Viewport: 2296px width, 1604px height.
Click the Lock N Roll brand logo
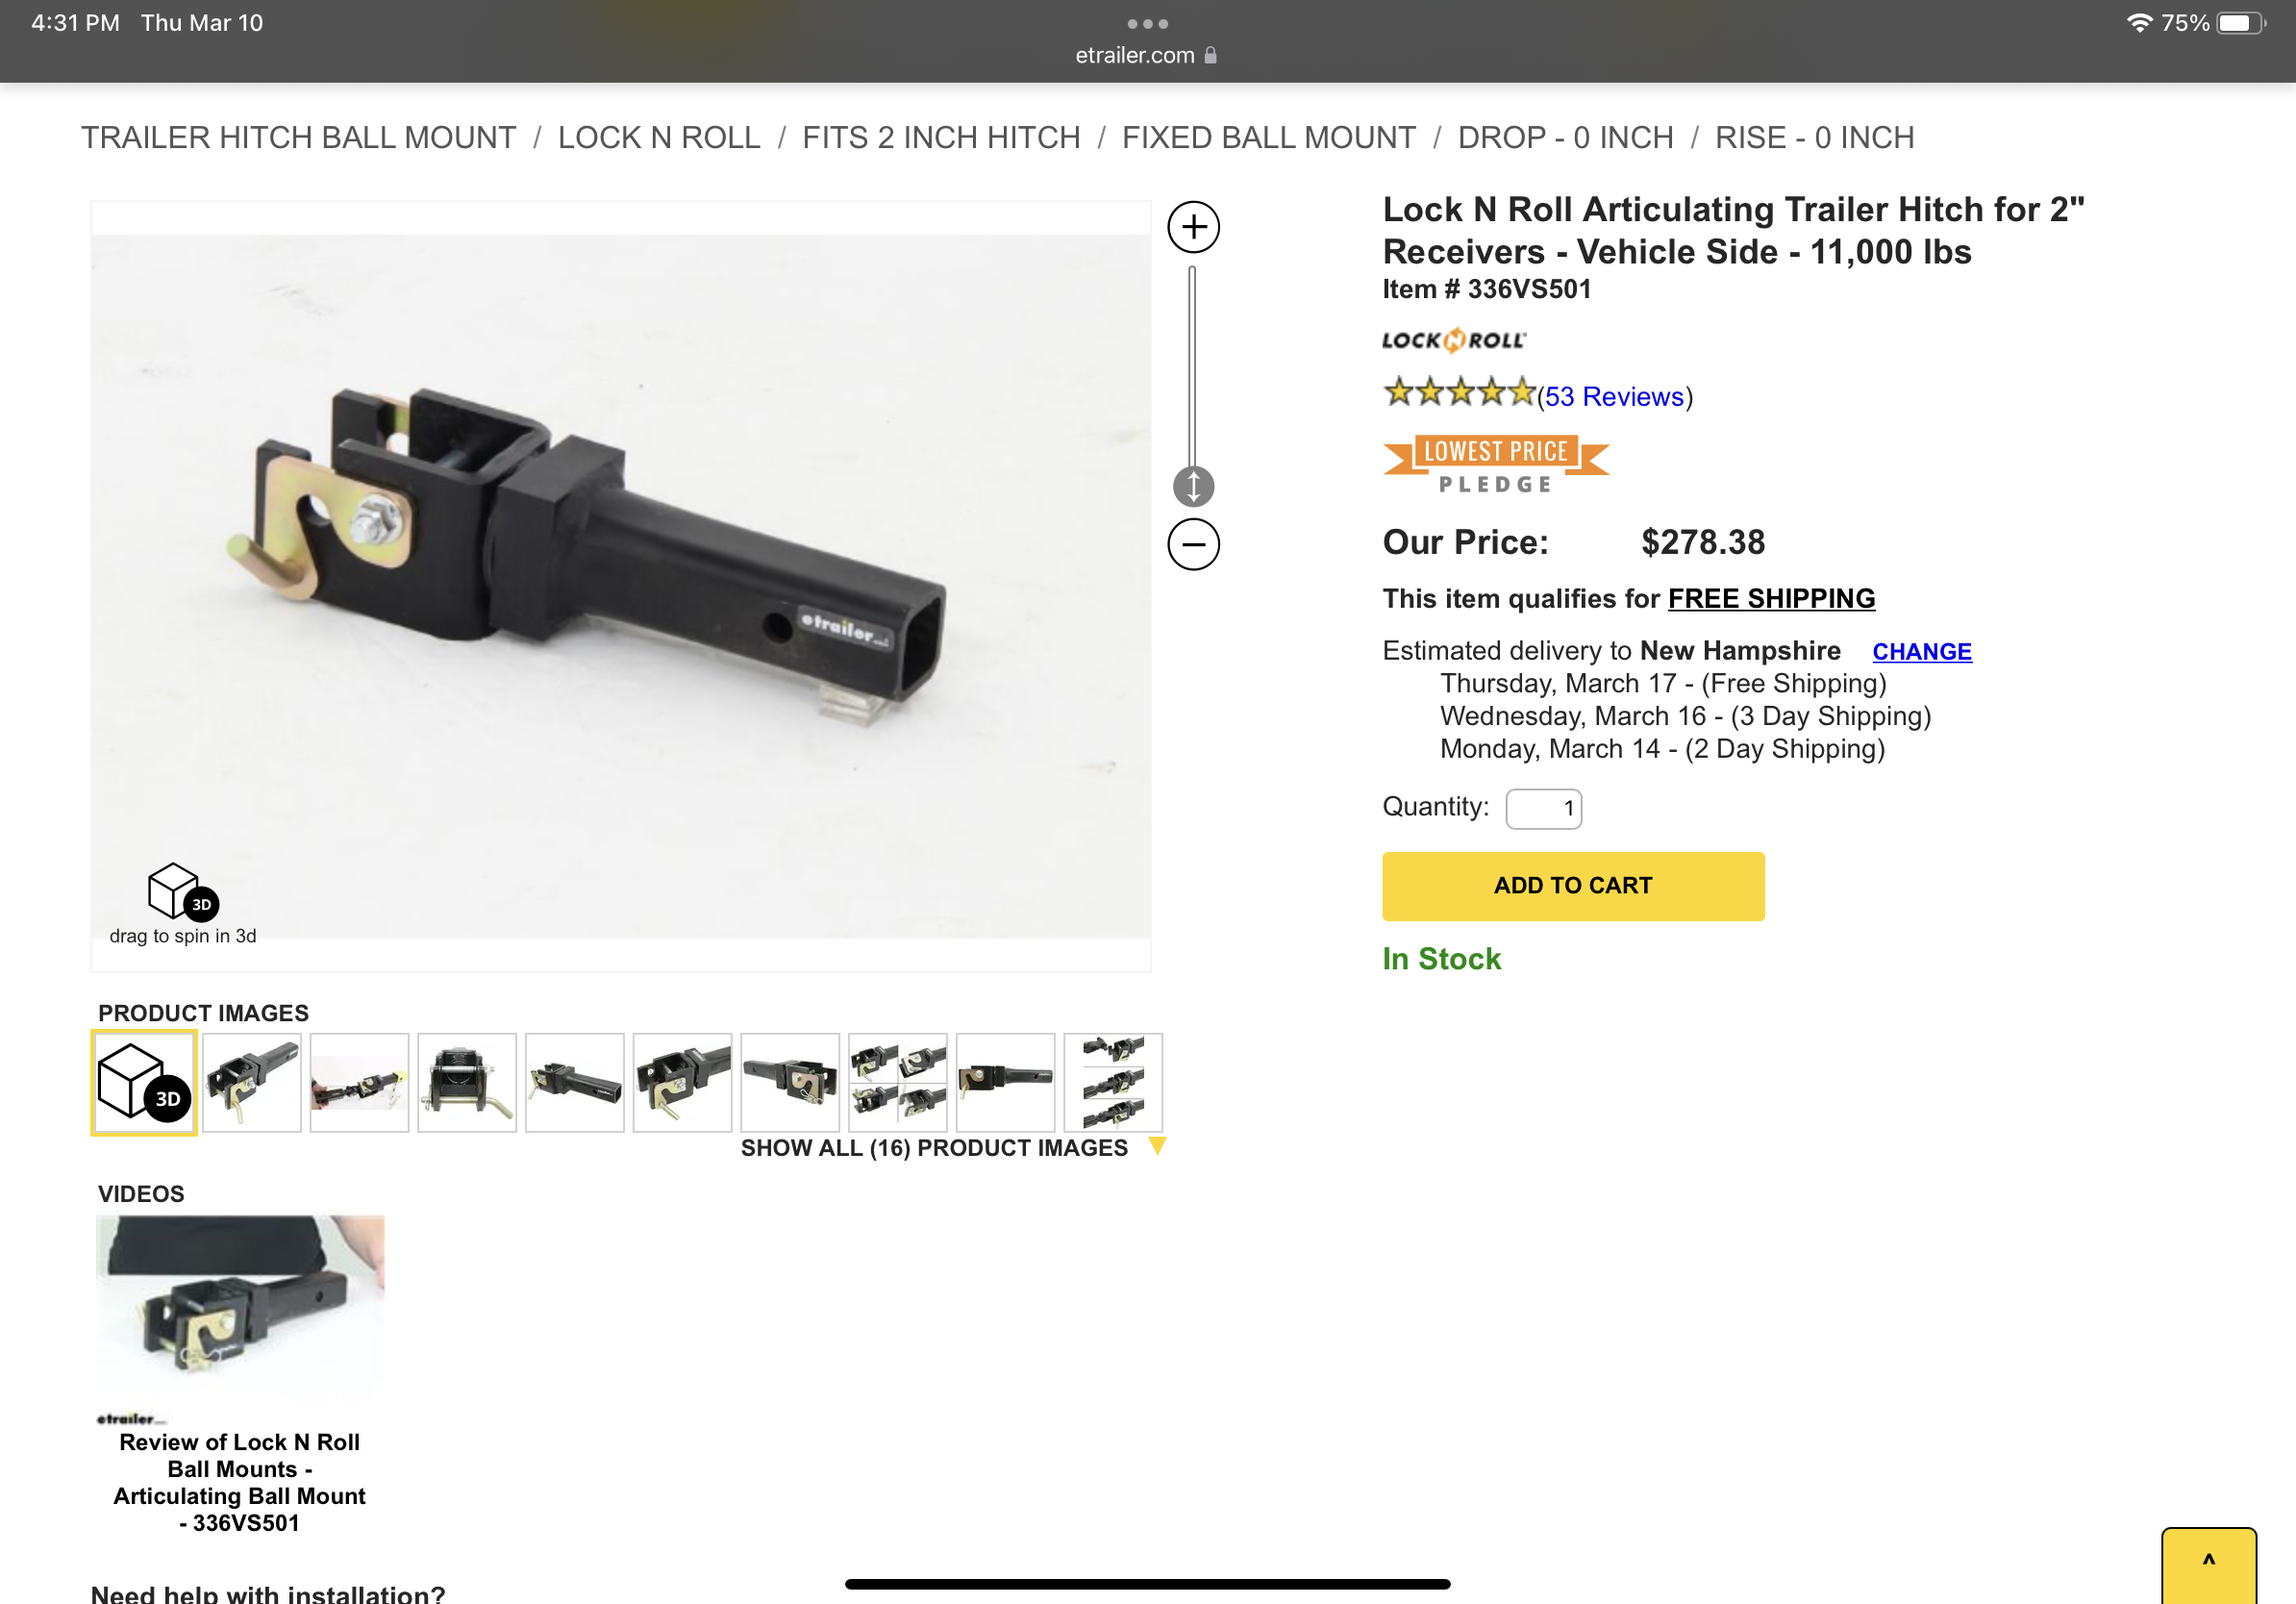[1453, 340]
